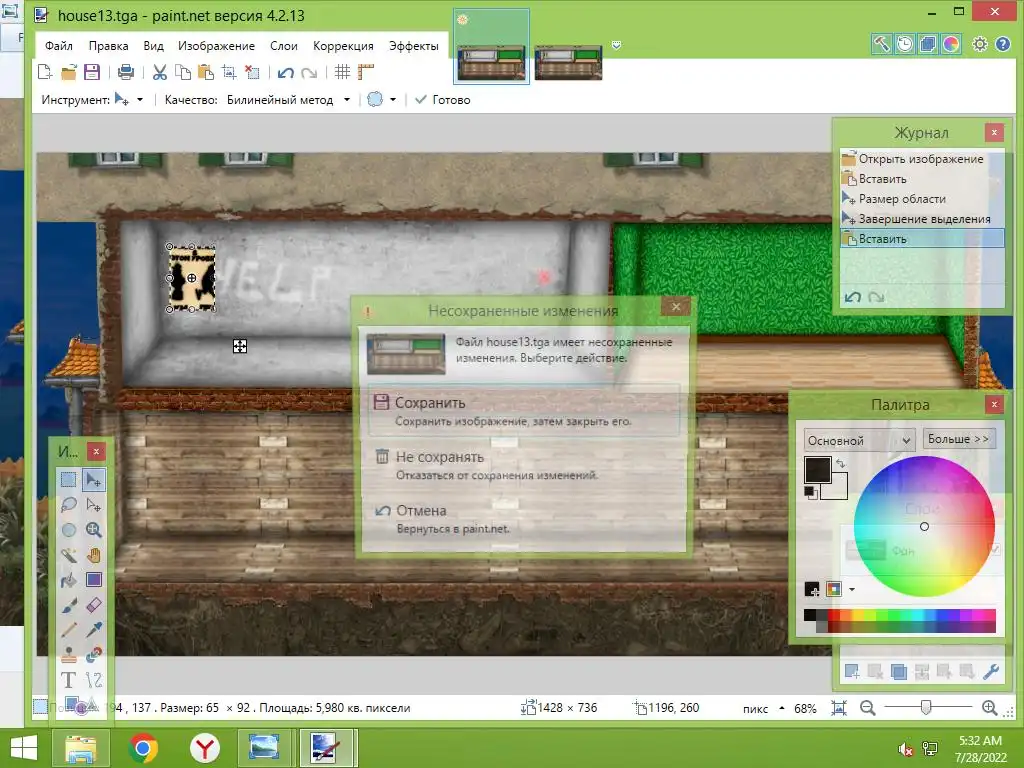Viewport: 1024px width, 768px height.
Task: Click the Больше >> button in Палитра
Action: point(959,439)
